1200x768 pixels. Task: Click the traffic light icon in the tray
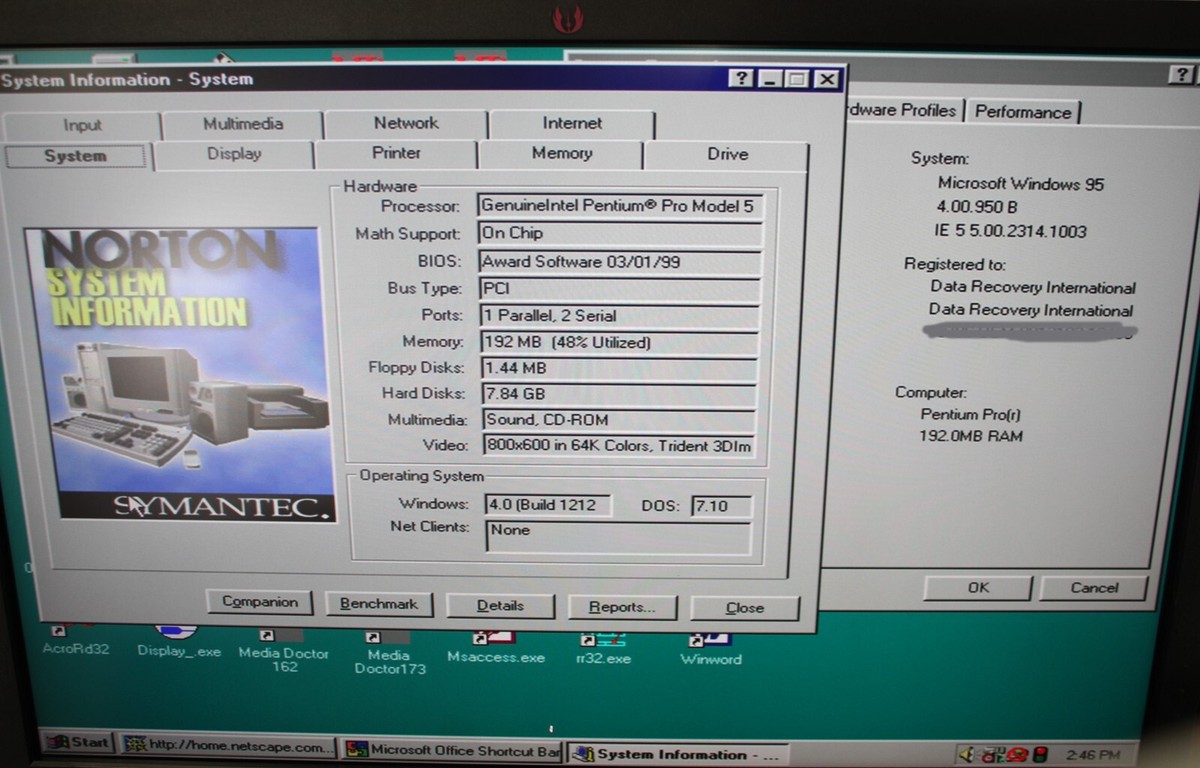[x=1040, y=754]
